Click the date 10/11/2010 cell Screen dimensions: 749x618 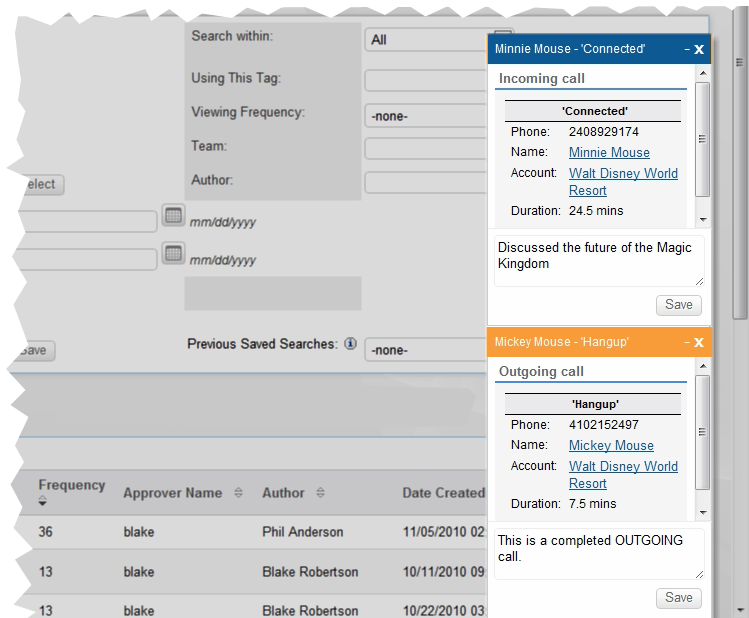click(x=444, y=572)
